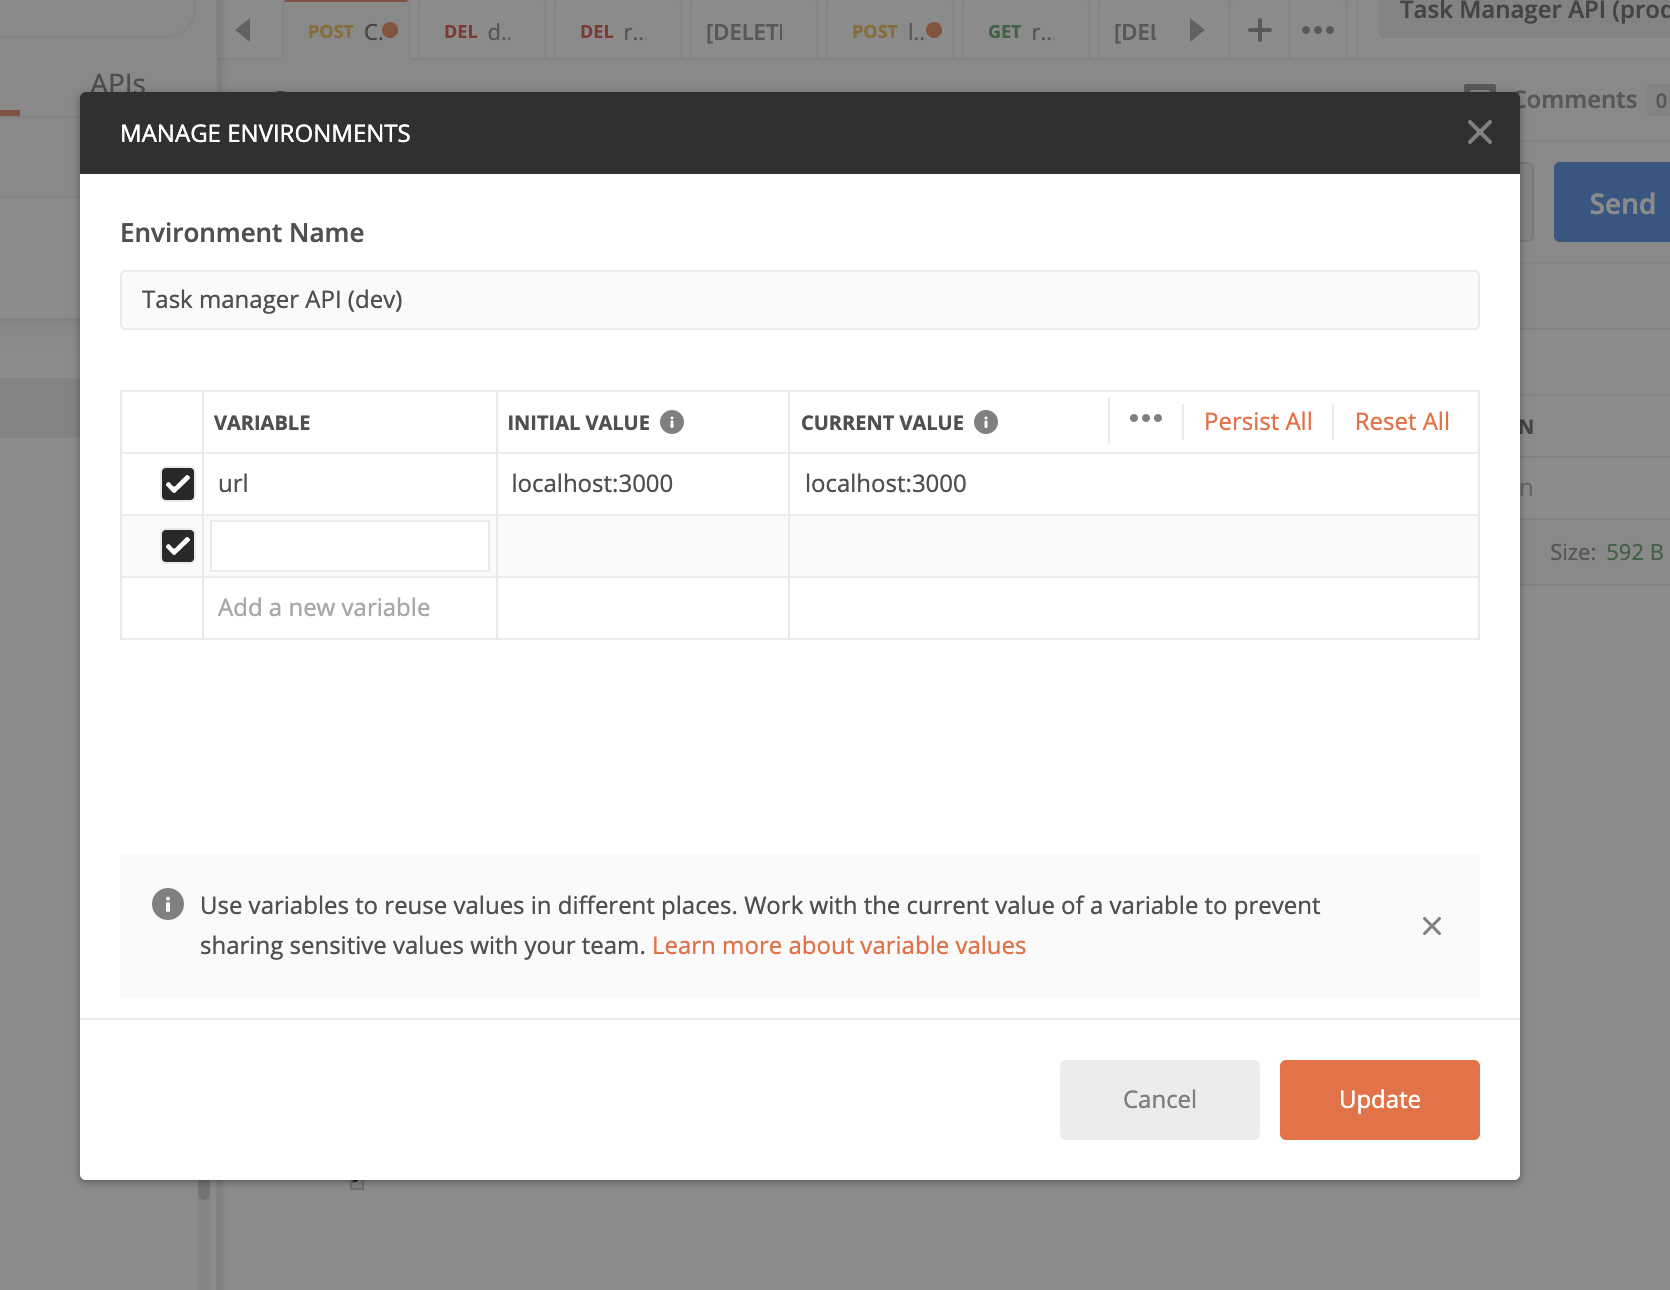The image size is (1670, 1290).
Task: Click the Update button
Action: pyautogui.click(x=1380, y=1100)
